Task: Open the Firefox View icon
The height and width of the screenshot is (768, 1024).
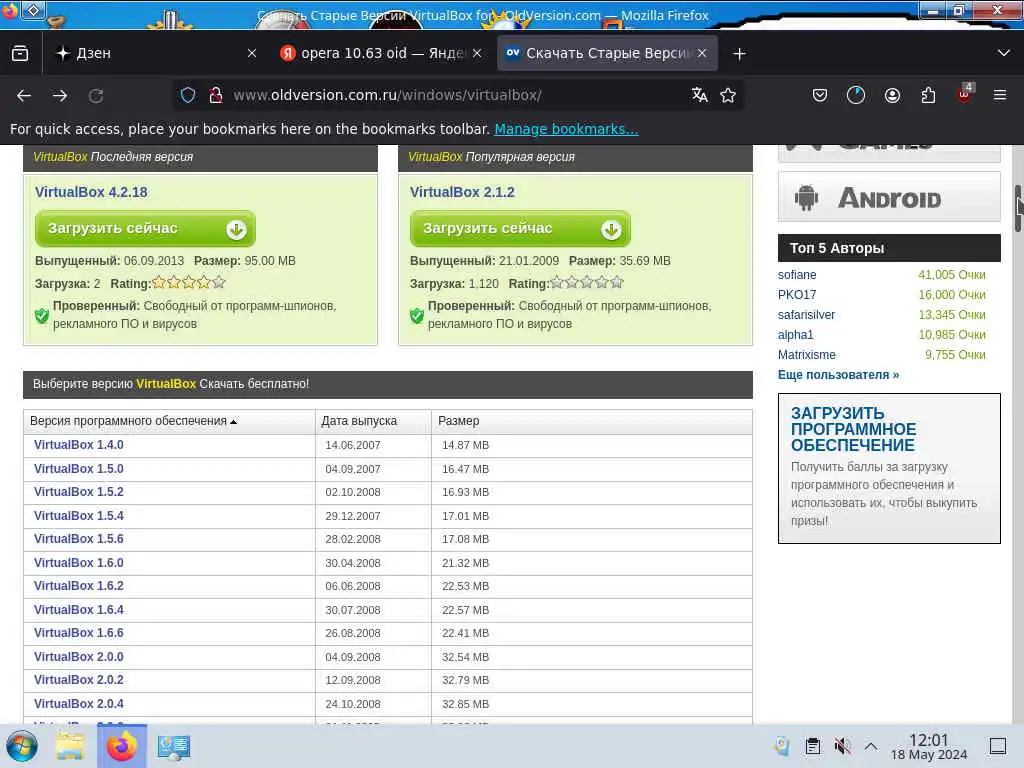Action: click(x=20, y=53)
